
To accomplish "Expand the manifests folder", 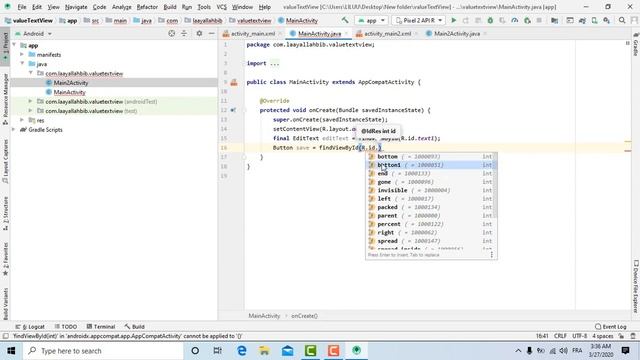I will click(x=22, y=54).
